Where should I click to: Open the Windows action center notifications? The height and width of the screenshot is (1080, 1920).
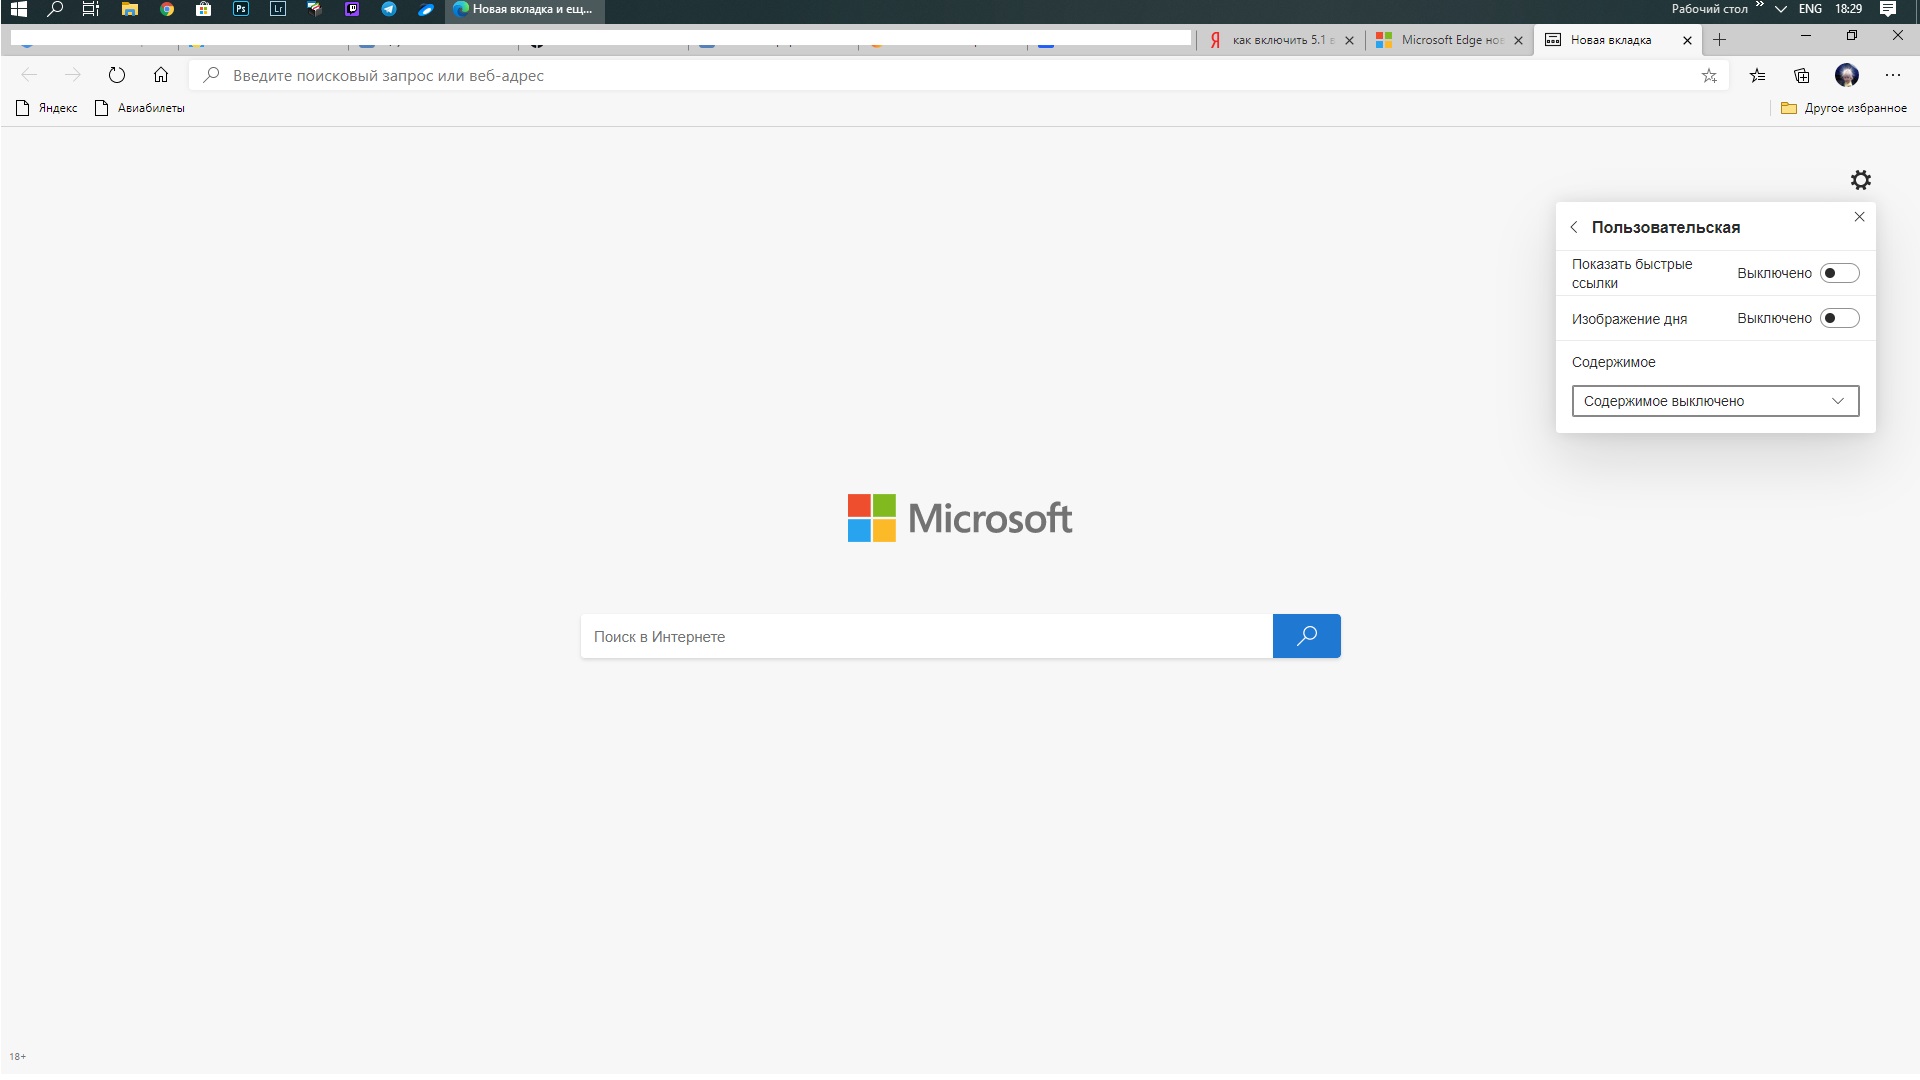tap(1888, 9)
